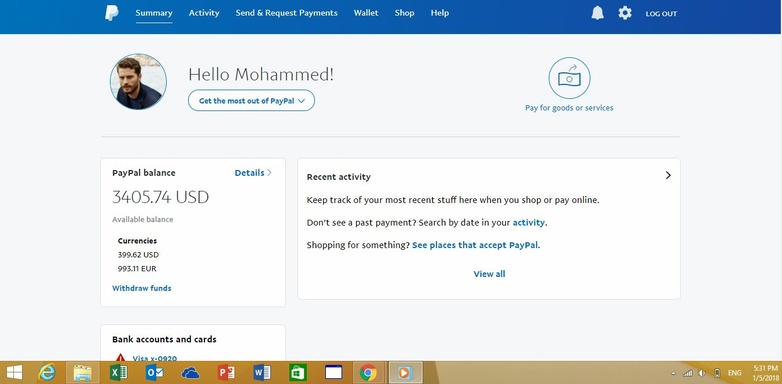Open the Wallet tab
The height and width of the screenshot is (384, 782).
click(x=366, y=13)
